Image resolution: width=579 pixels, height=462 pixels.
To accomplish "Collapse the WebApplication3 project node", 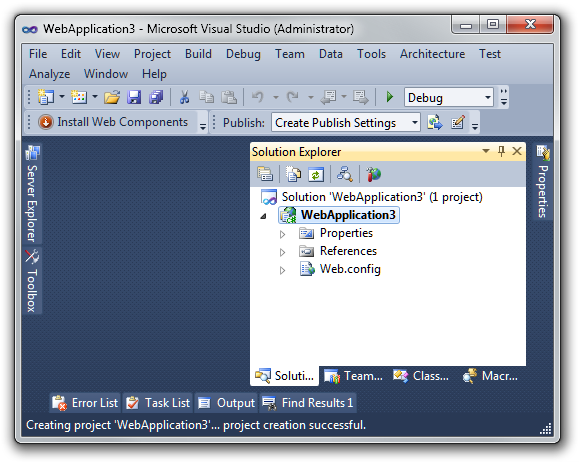I will click(x=263, y=216).
